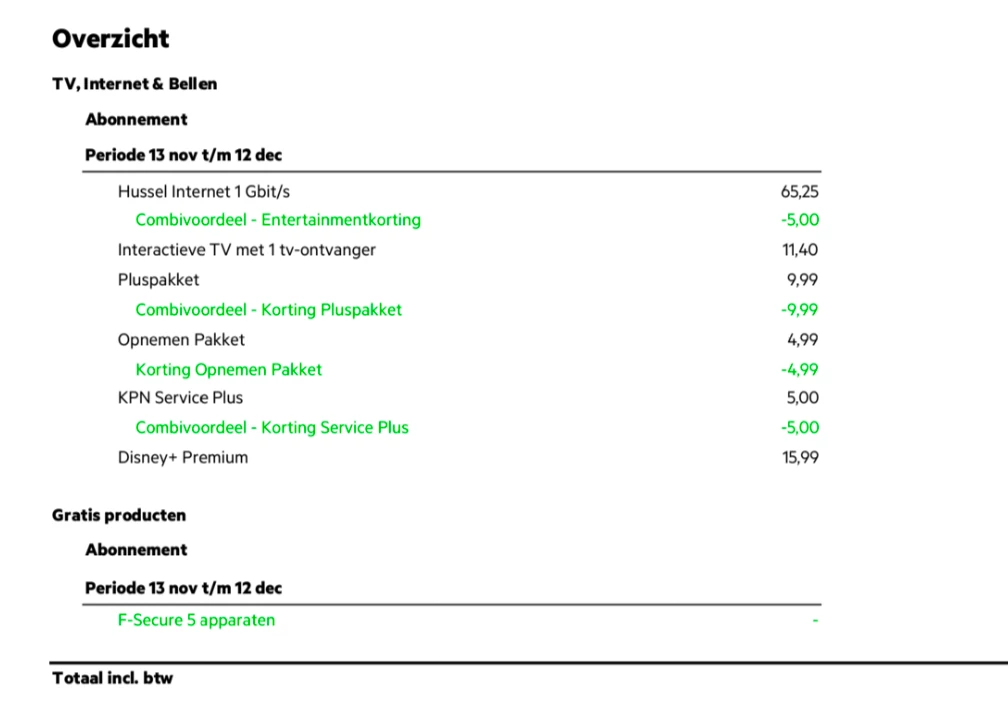Screen dimensions: 1008x724
Task: Click the Korting Opnemen Pakket discount
Action: (229, 369)
